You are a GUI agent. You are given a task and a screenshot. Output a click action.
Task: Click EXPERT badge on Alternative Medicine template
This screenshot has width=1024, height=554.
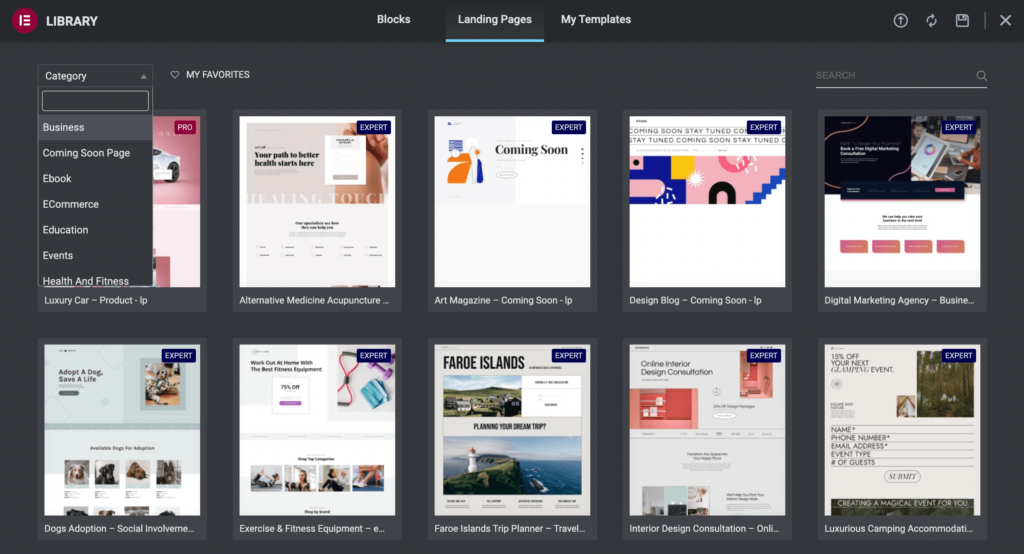click(374, 127)
